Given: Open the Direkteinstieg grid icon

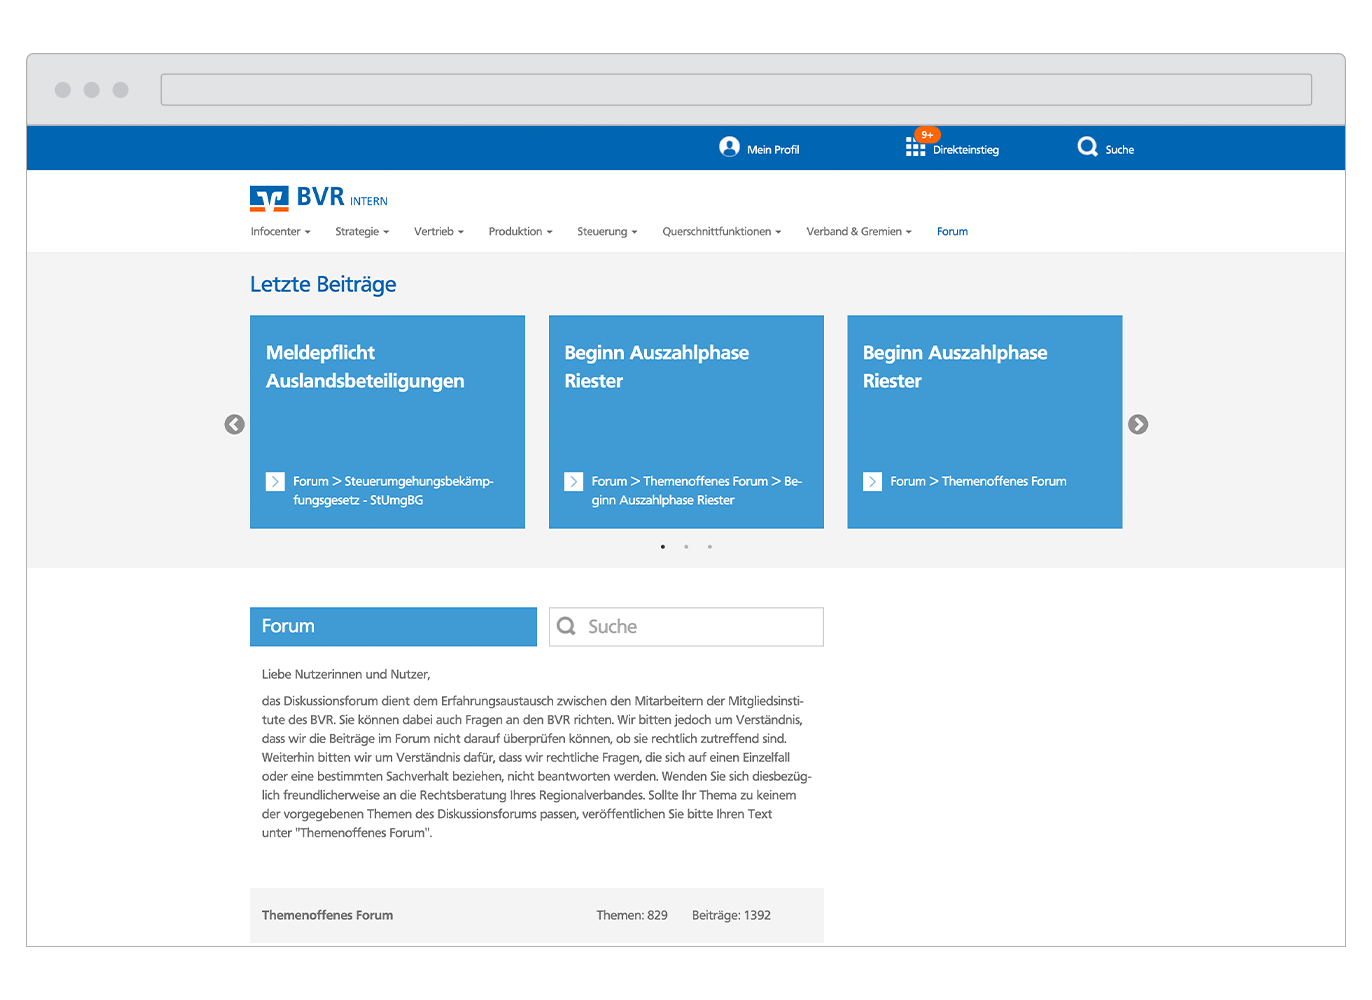Looking at the screenshot, I should click(x=915, y=148).
